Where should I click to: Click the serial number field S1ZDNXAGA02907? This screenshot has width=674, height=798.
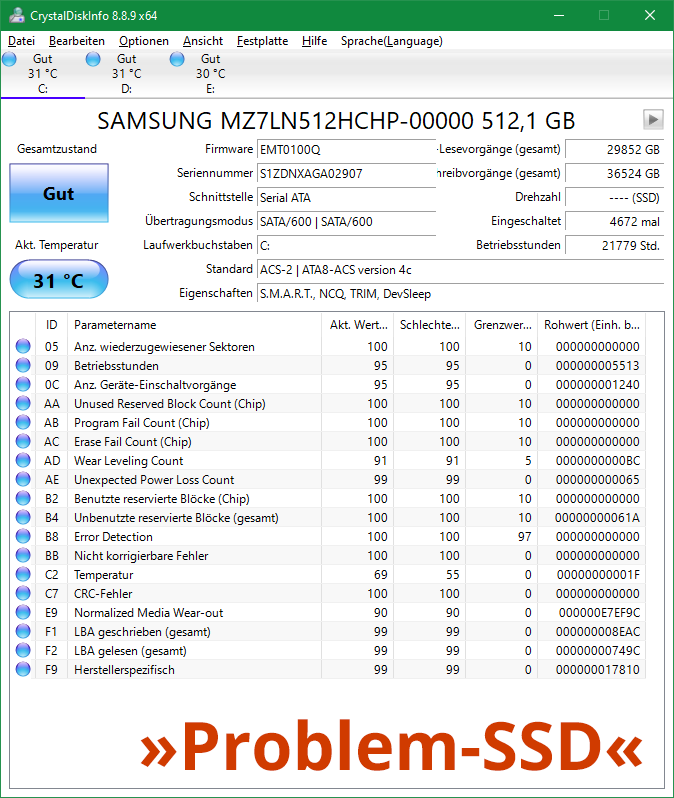click(347, 174)
